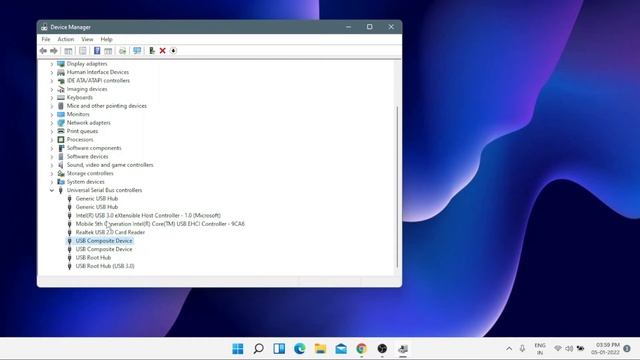Open the File menu

coord(46,39)
